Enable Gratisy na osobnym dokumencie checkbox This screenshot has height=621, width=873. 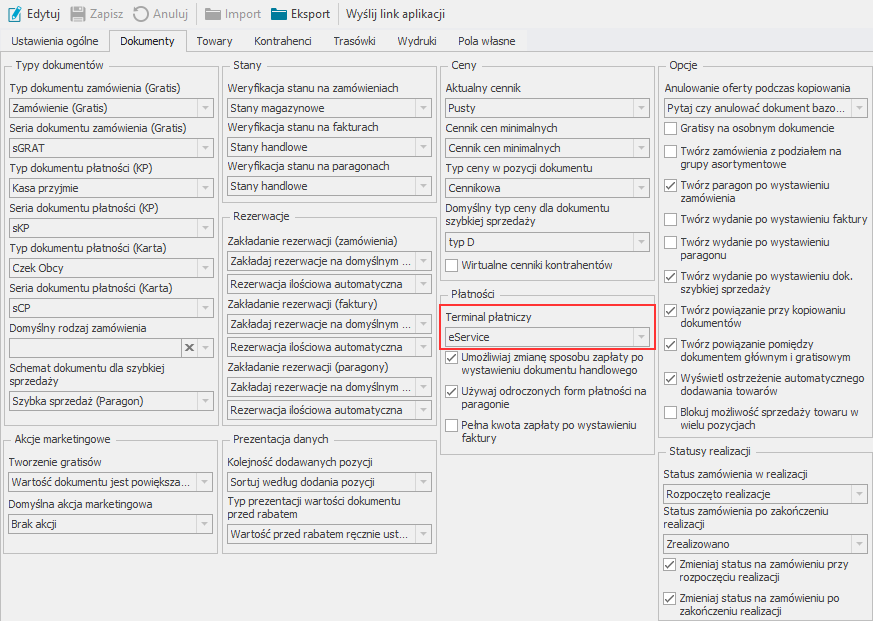[x=672, y=129]
